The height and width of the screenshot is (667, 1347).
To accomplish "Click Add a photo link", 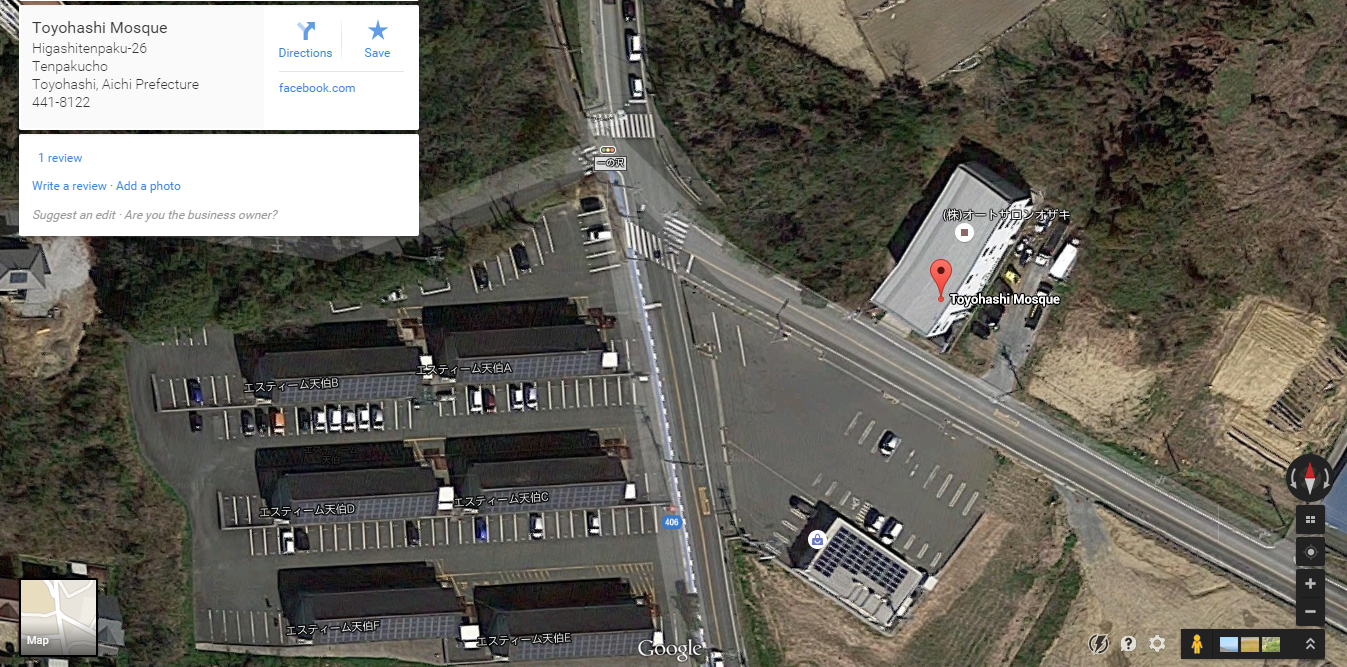I will [148, 186].
